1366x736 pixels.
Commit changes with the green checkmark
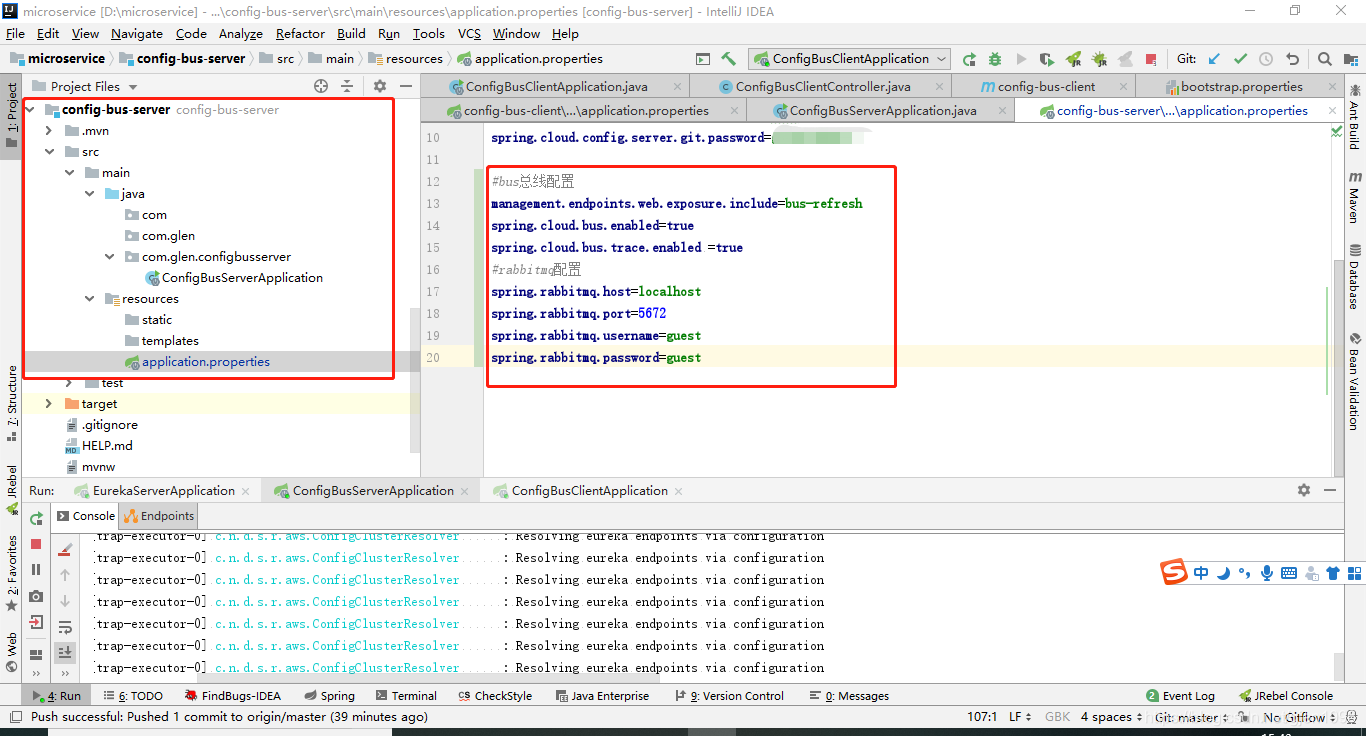(1240, 59)
